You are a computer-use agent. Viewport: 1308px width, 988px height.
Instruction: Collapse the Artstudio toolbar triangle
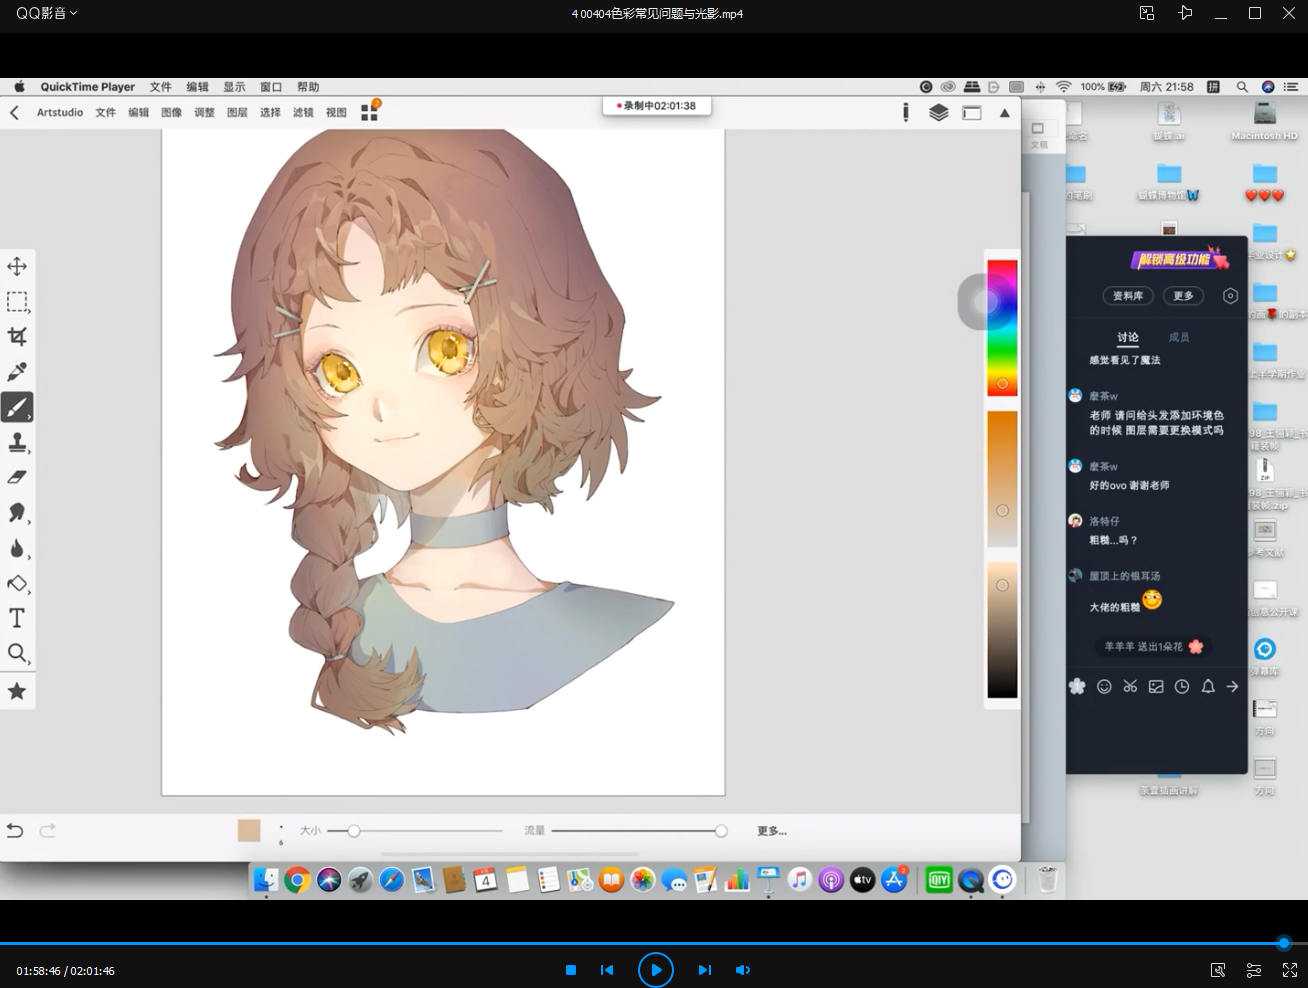(1004, 113)
